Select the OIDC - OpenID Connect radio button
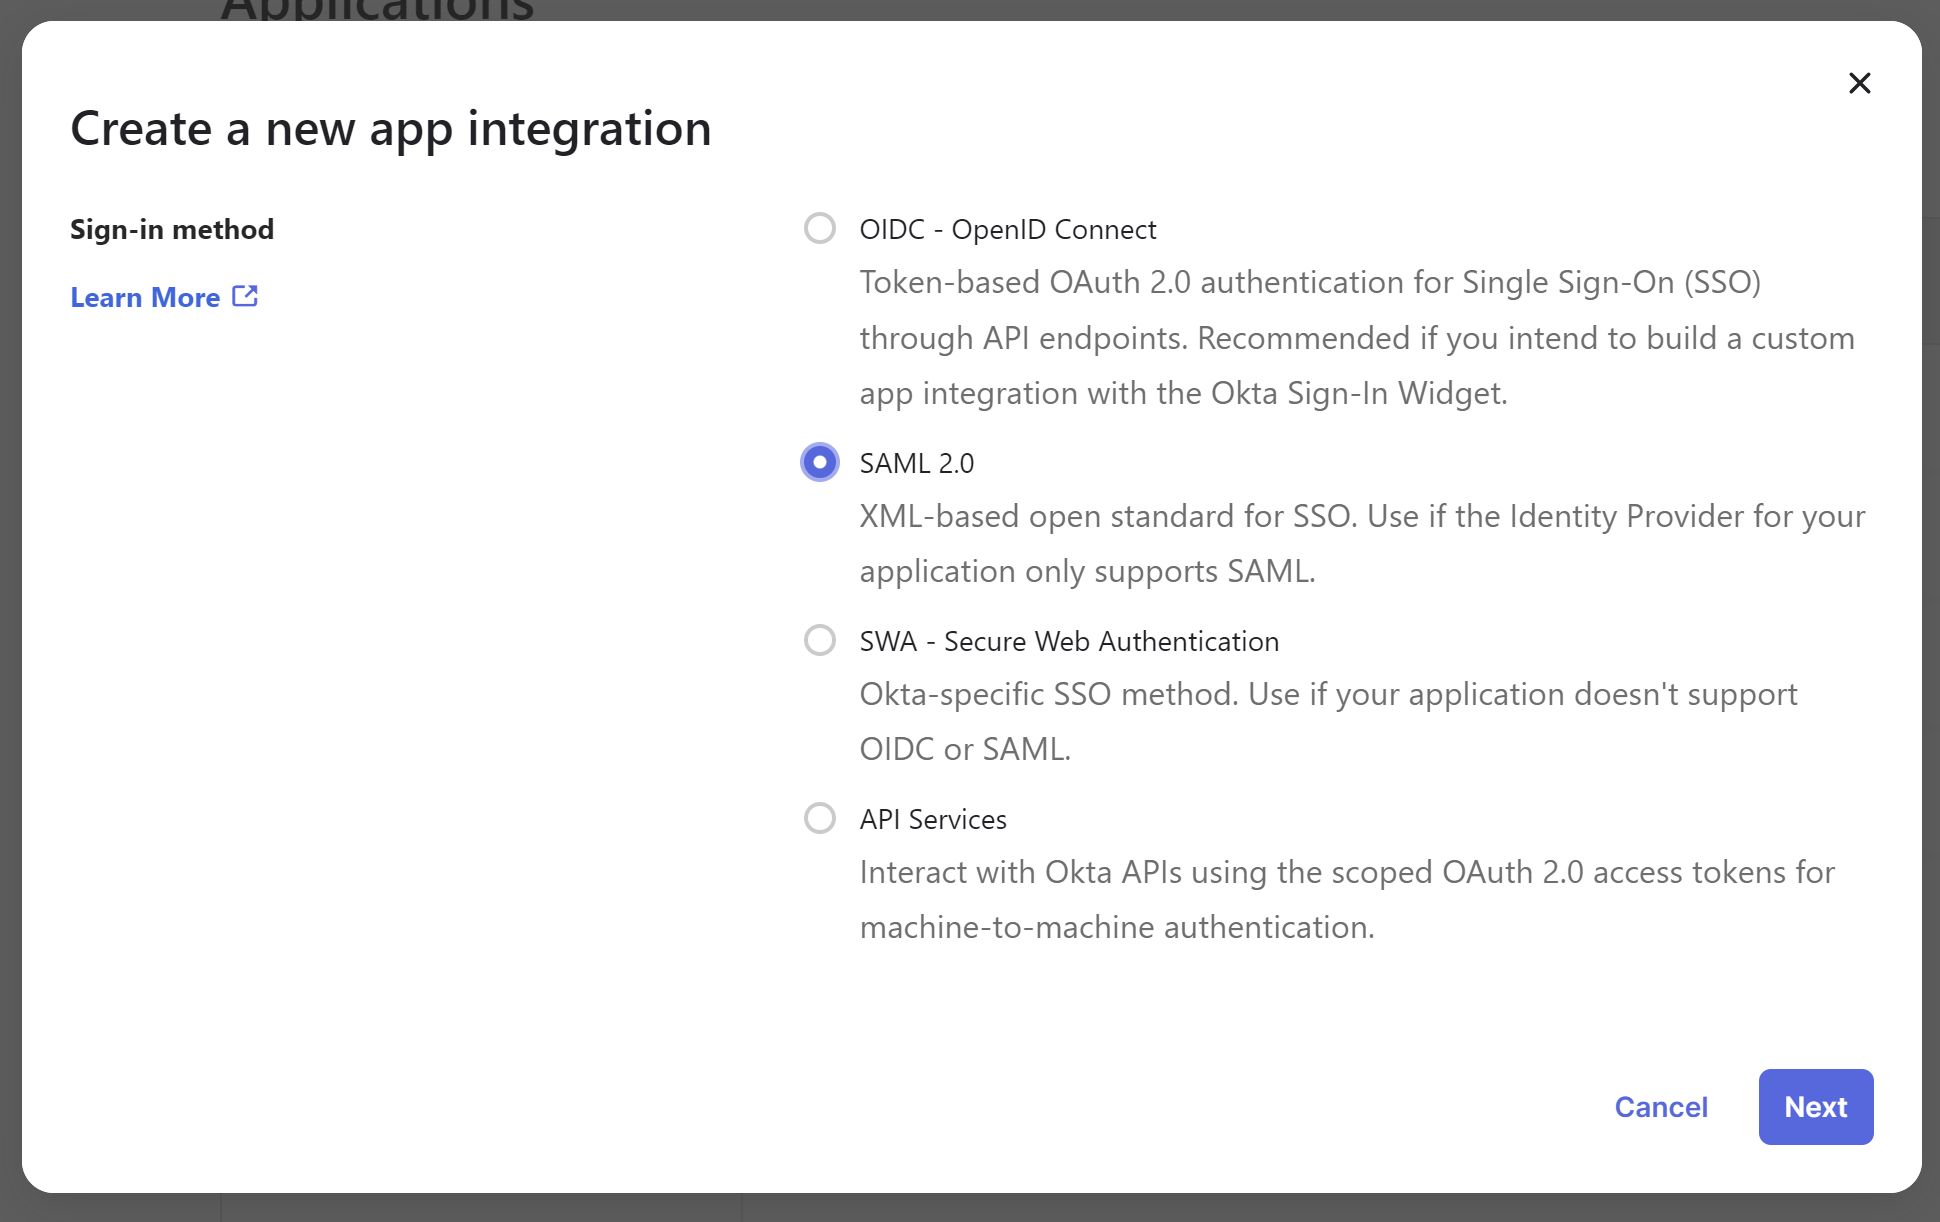The height and width of the screenshot is (1222, 1940). click(x=820, y=229)
